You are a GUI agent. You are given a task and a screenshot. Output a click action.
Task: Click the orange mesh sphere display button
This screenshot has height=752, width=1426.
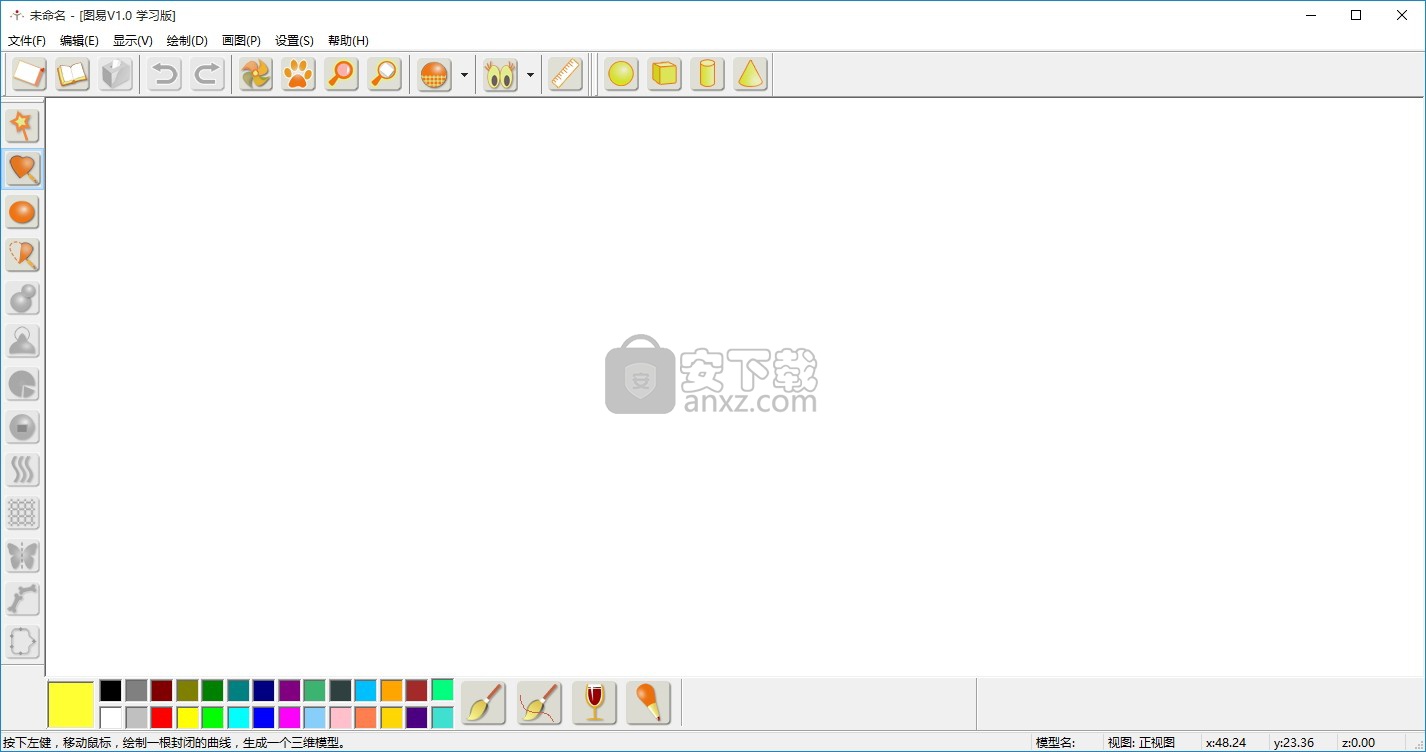(434, 75)
